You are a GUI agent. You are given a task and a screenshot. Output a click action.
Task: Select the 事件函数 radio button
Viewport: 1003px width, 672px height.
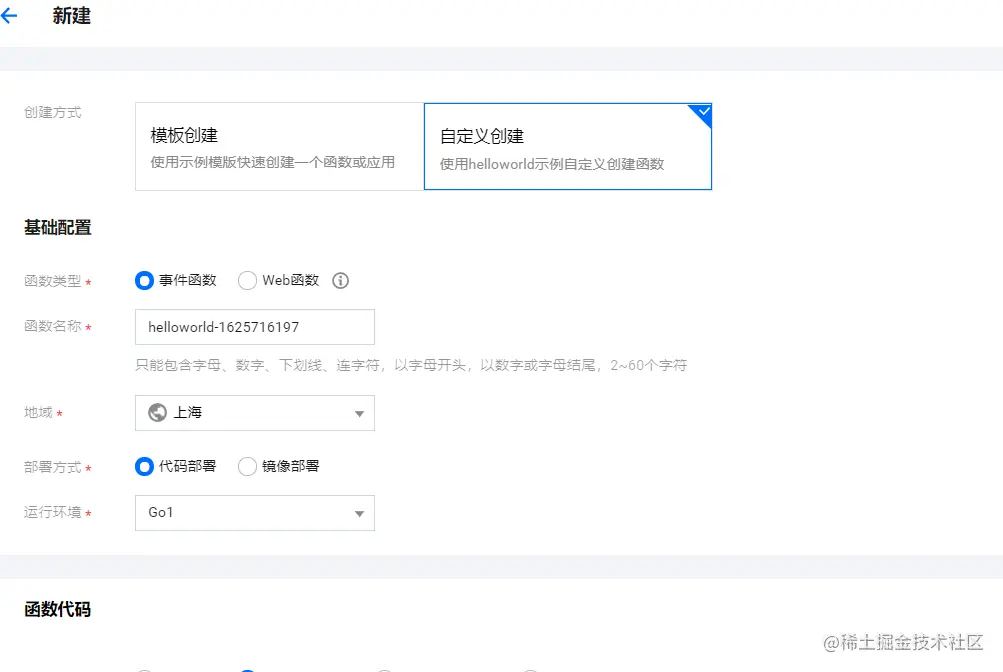(x=145, y=281)
